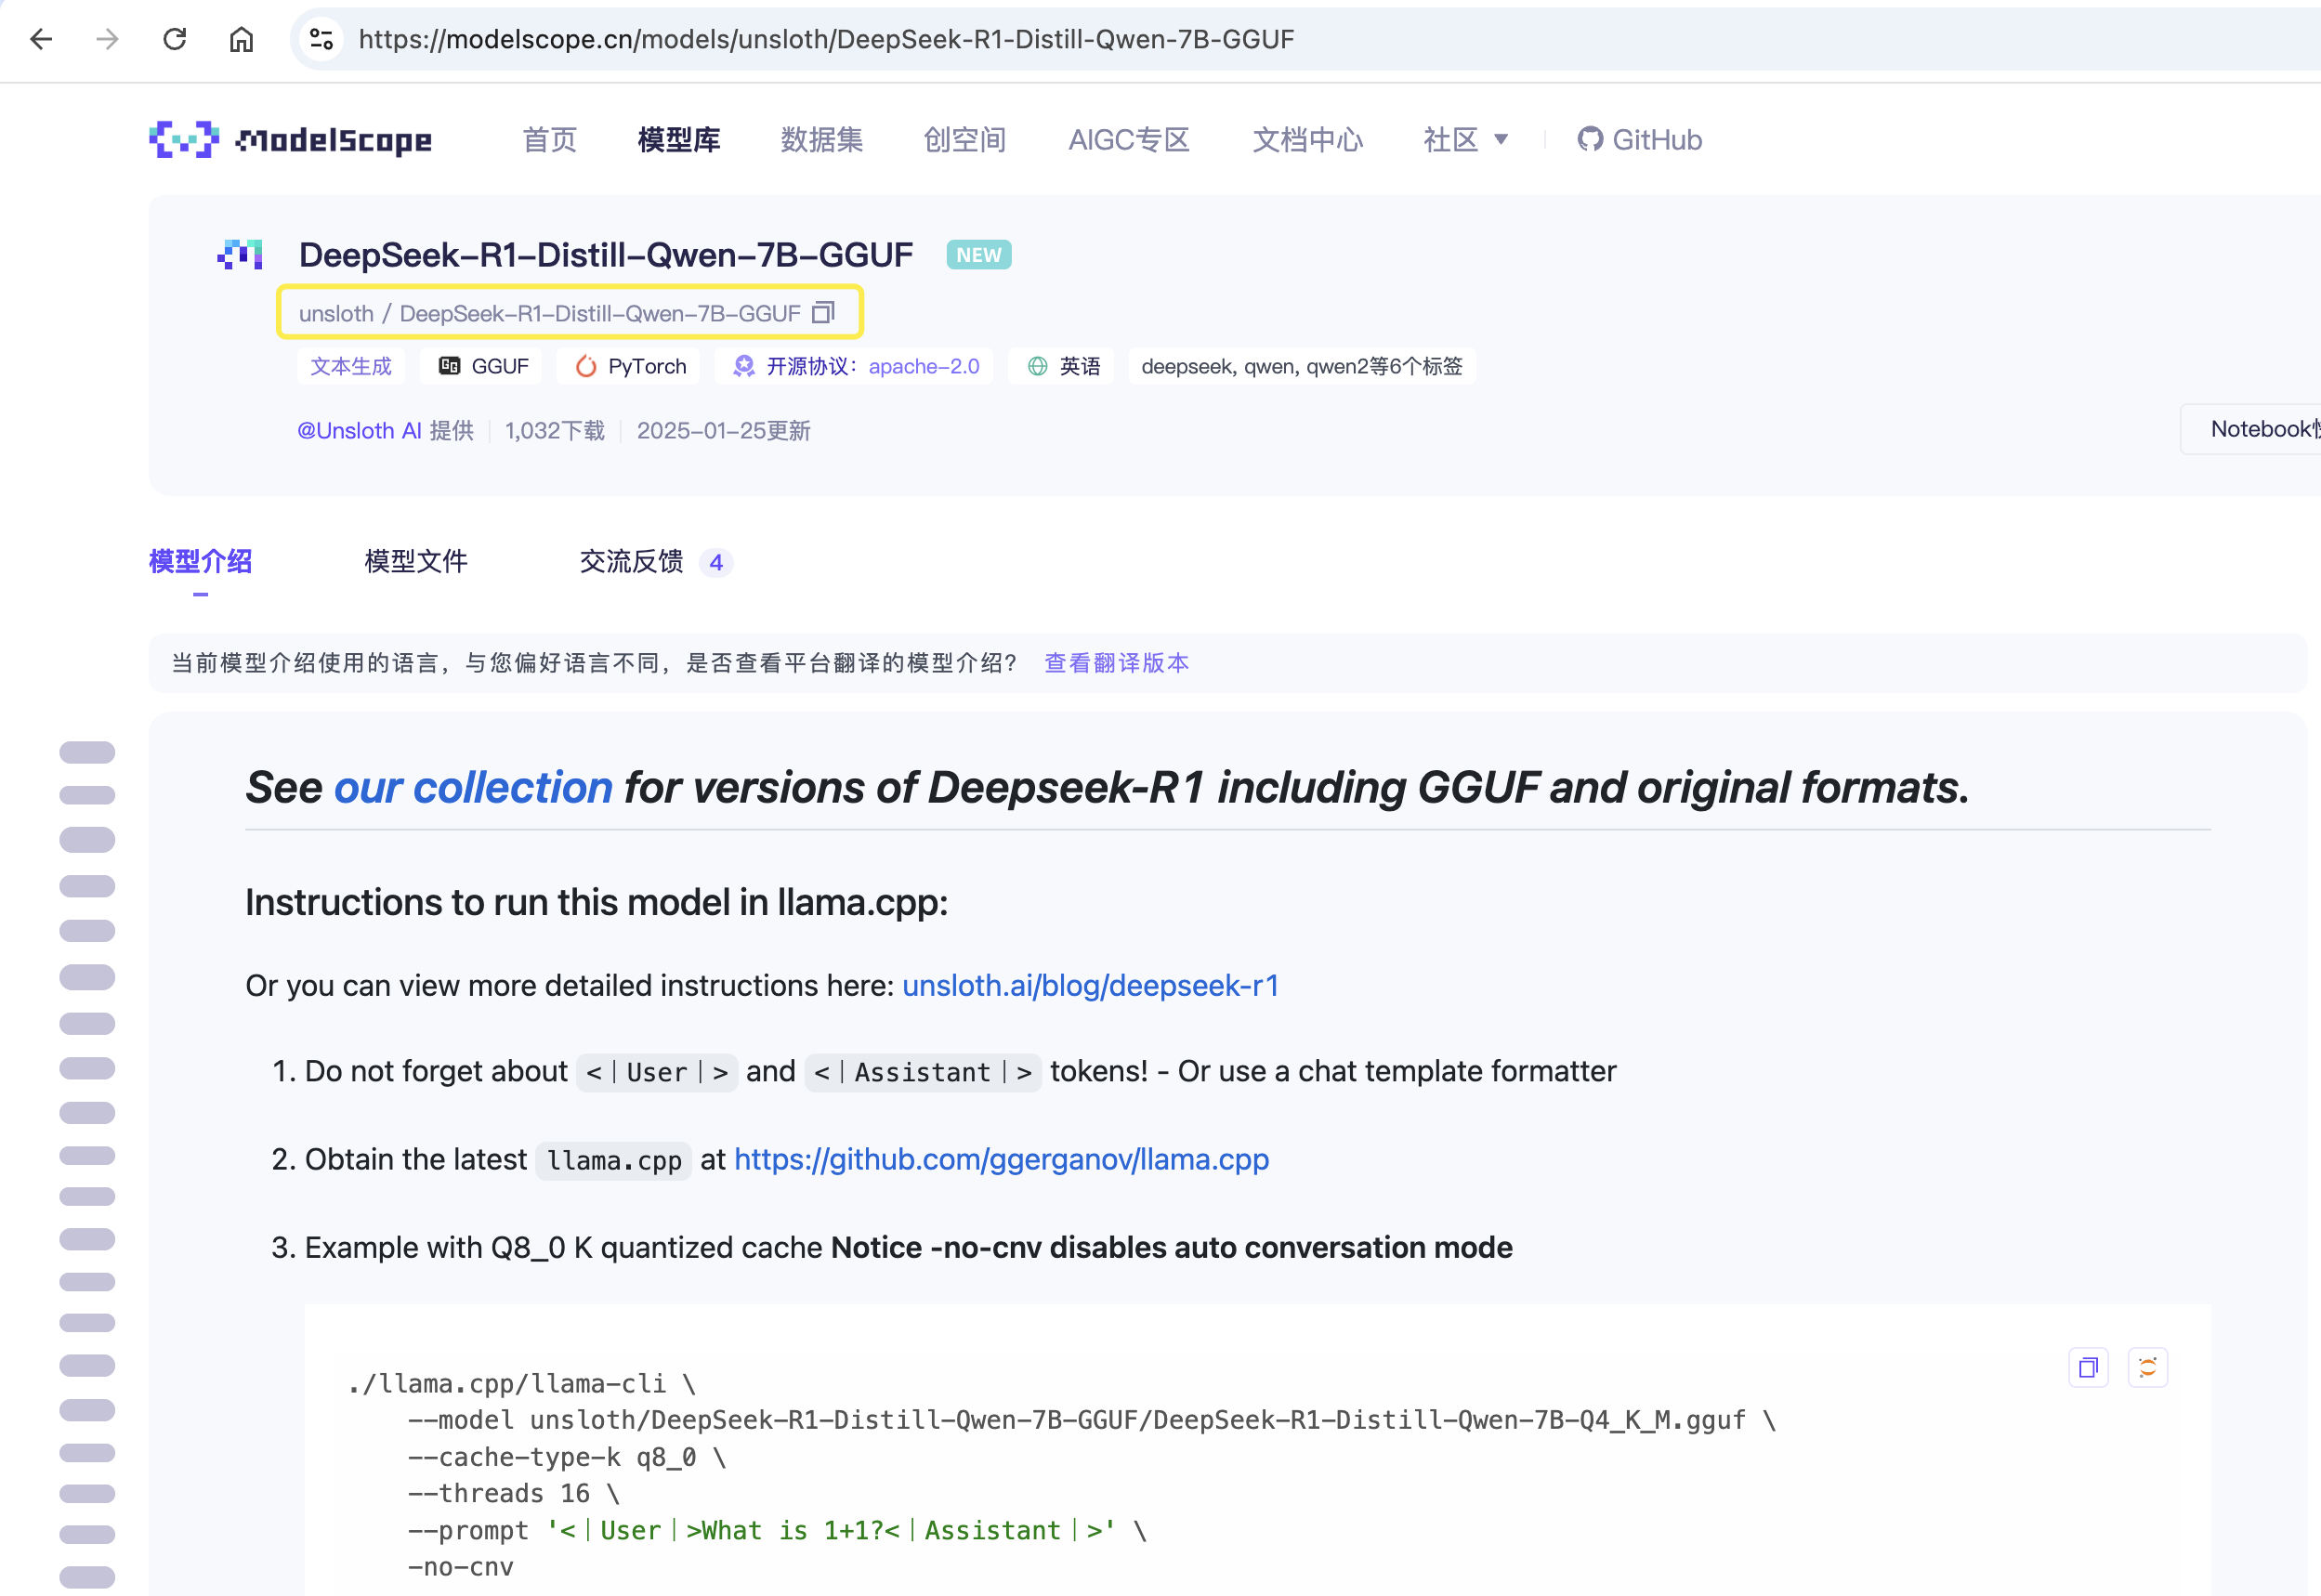Click 查看翻译版本 link
This screenshot has height=1596, width=2321.
(x=1117, y=663)
